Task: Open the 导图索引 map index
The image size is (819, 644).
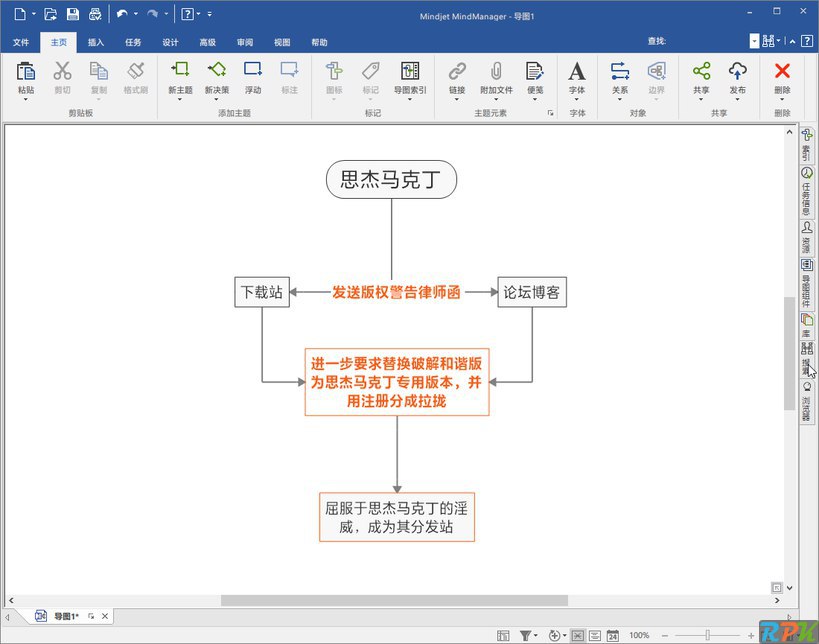Action: click(410, 71)
